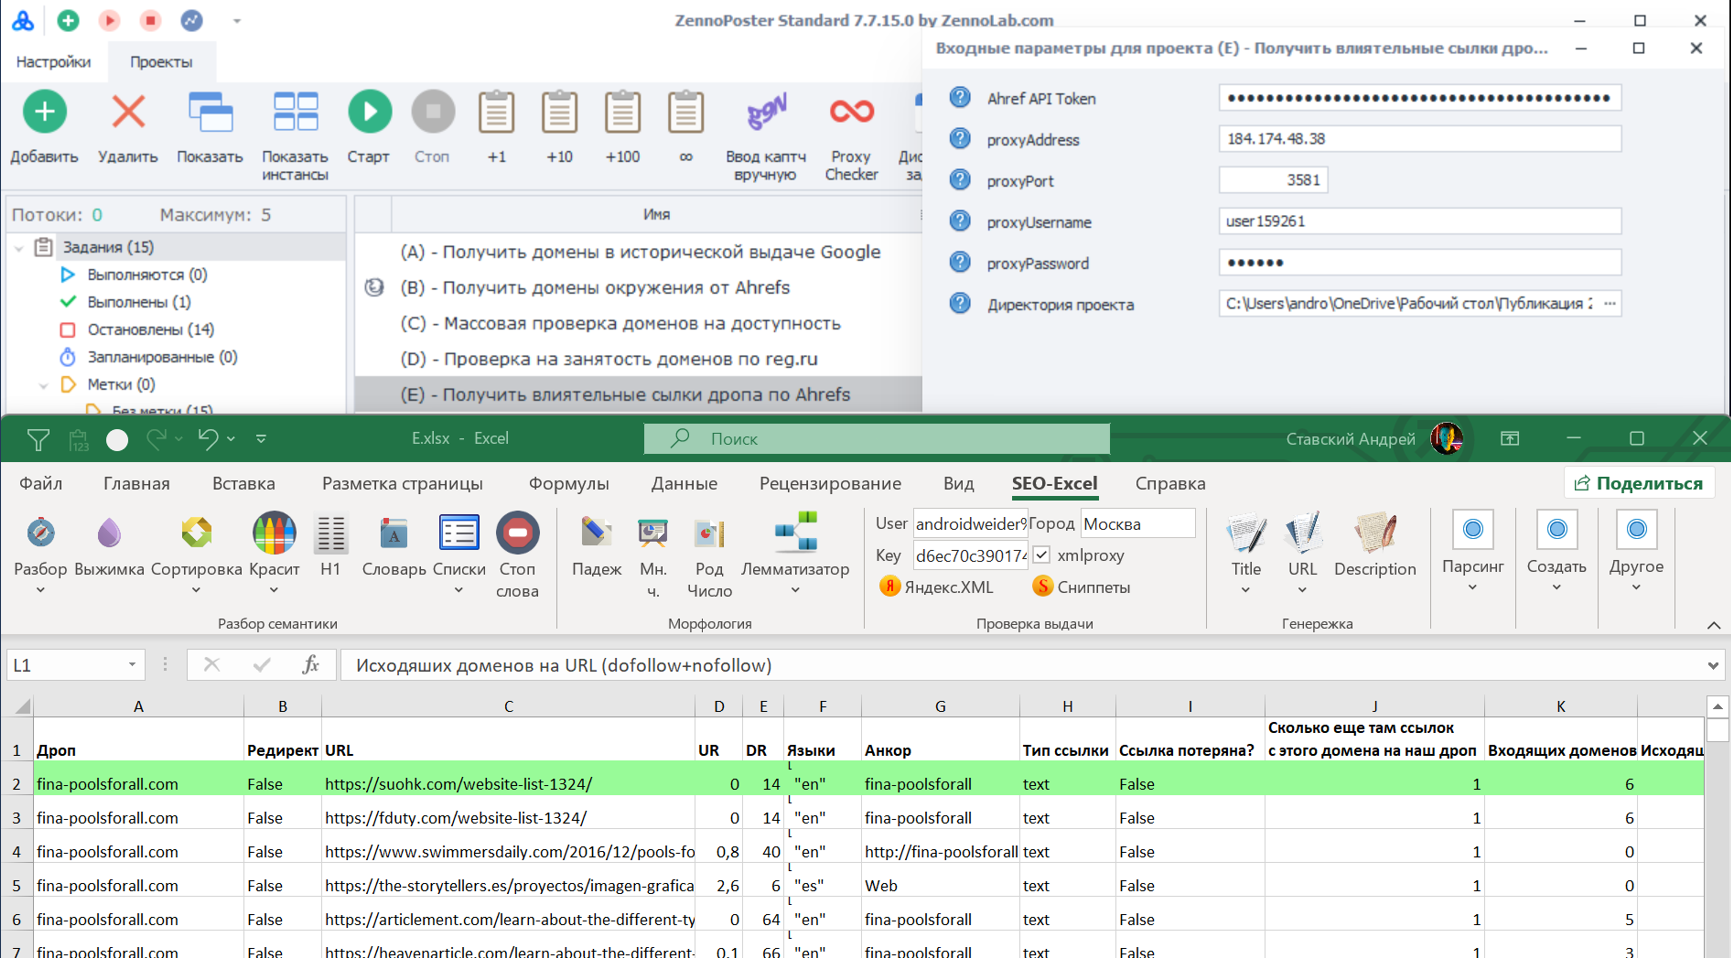This screenshot has width=1731, height=958.
Task: Click the Мн. ч. icon
Action: pyautogui.click(x=653, y=533)
